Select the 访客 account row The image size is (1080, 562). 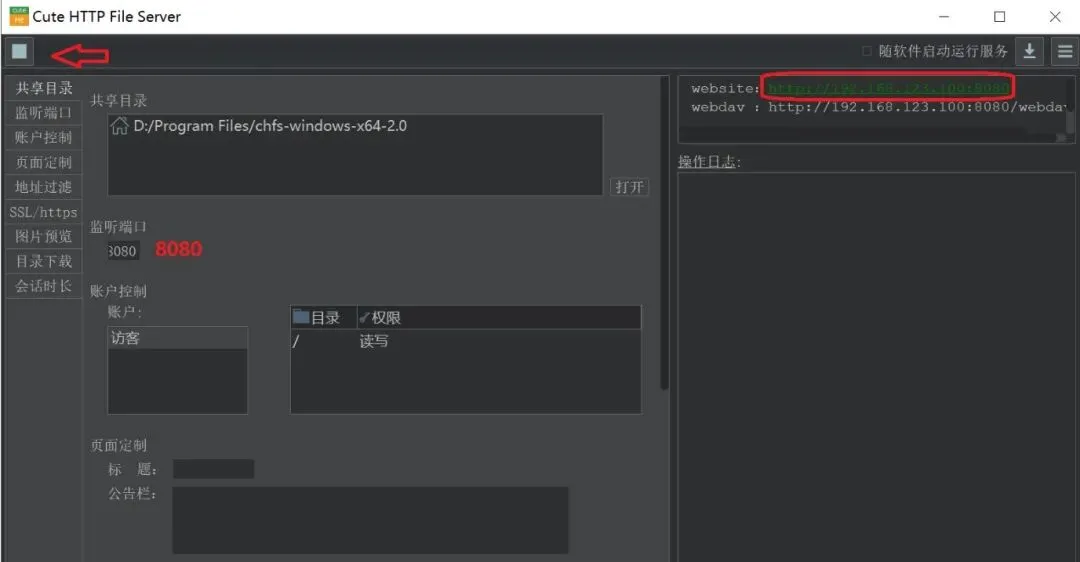[178, 337]
